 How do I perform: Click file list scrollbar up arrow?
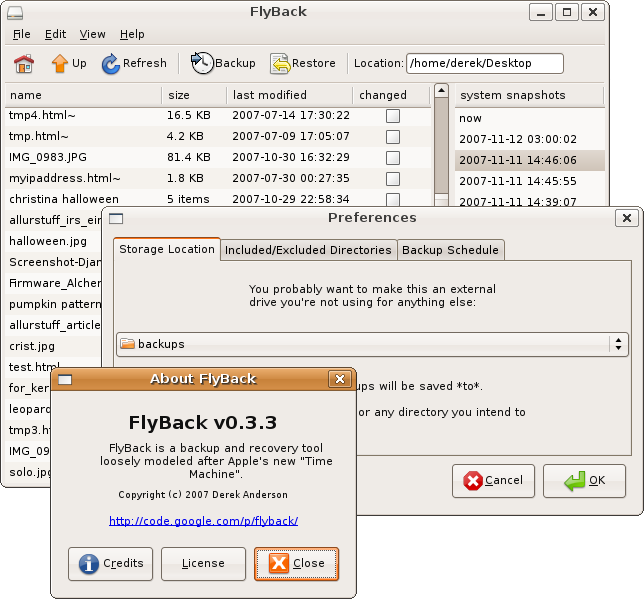coord(441,90)
